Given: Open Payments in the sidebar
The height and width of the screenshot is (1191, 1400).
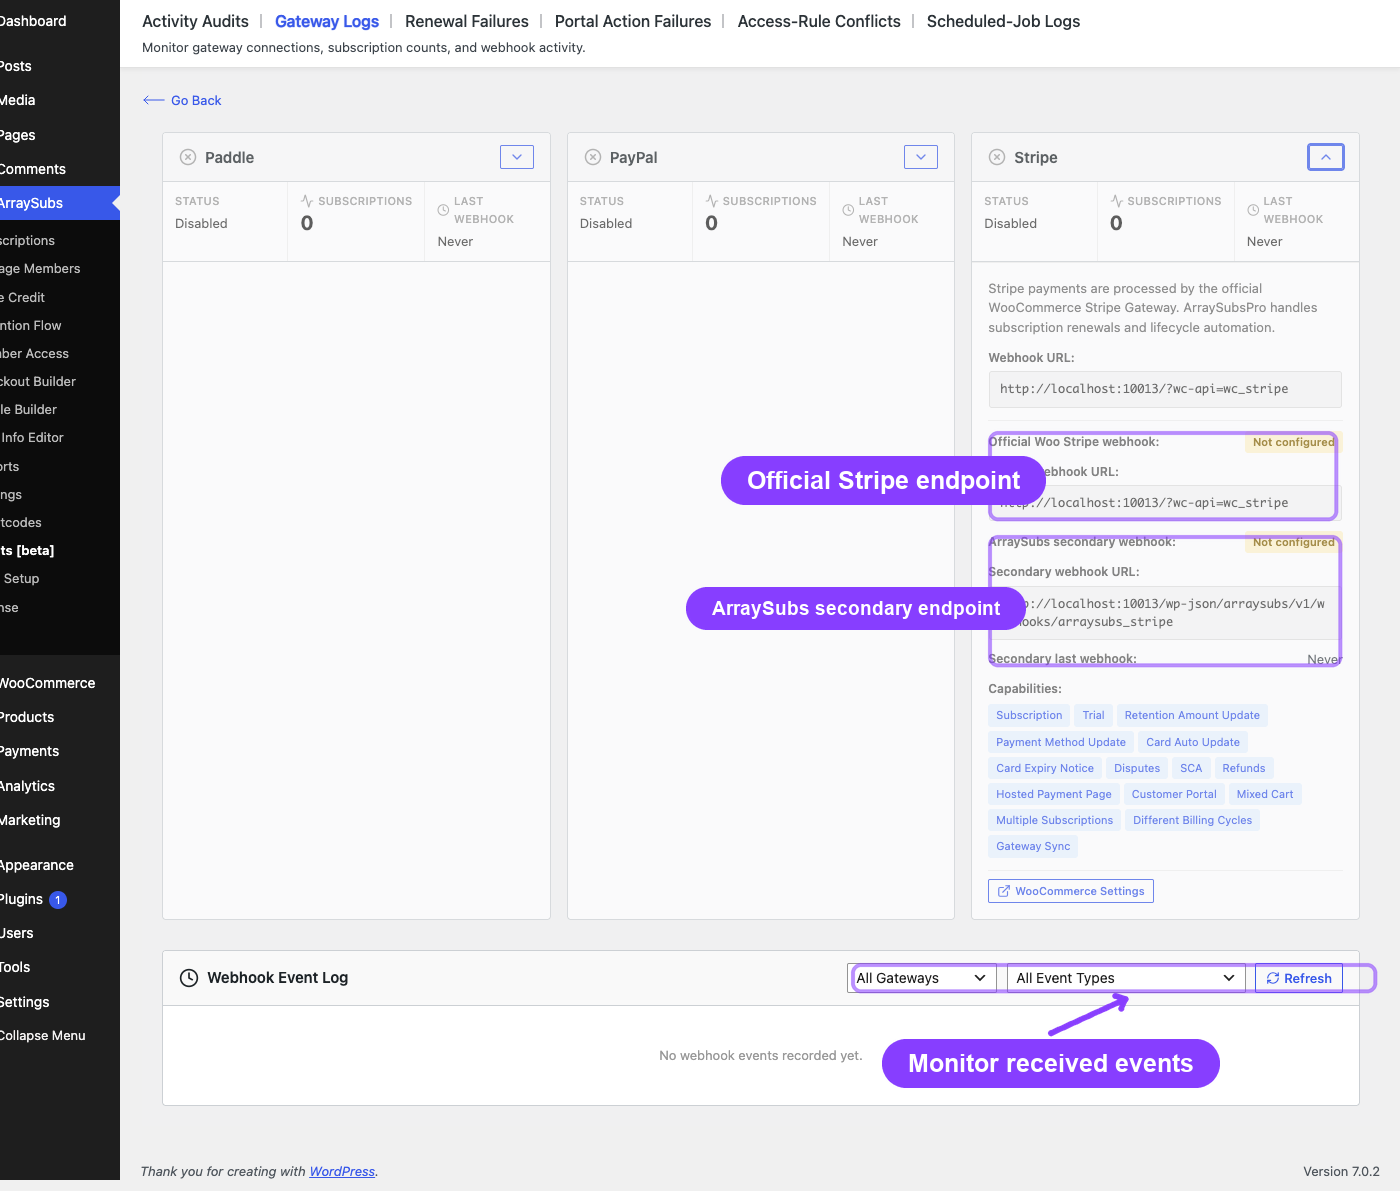Looking at the screenshot, I should point(60,751).
